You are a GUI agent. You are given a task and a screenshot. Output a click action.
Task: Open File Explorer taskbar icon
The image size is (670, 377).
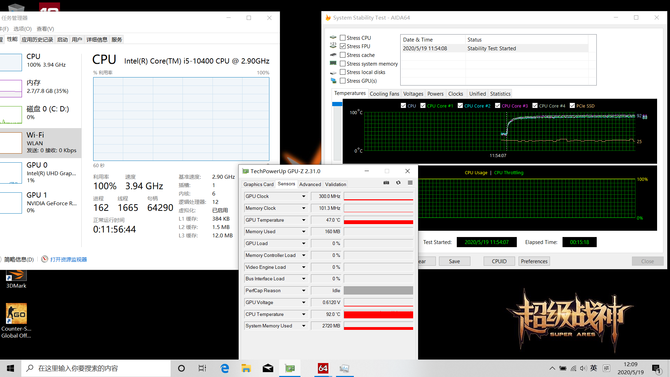[x=246, y=368]
